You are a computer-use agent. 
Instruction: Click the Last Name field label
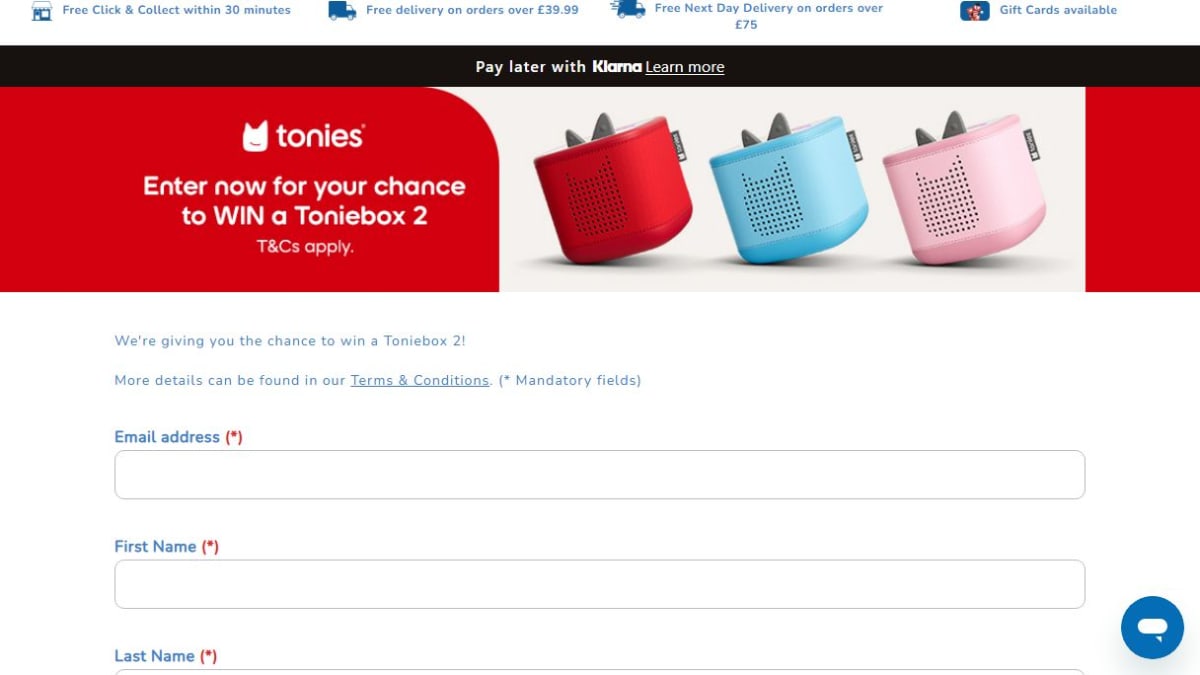pos(166,656)
